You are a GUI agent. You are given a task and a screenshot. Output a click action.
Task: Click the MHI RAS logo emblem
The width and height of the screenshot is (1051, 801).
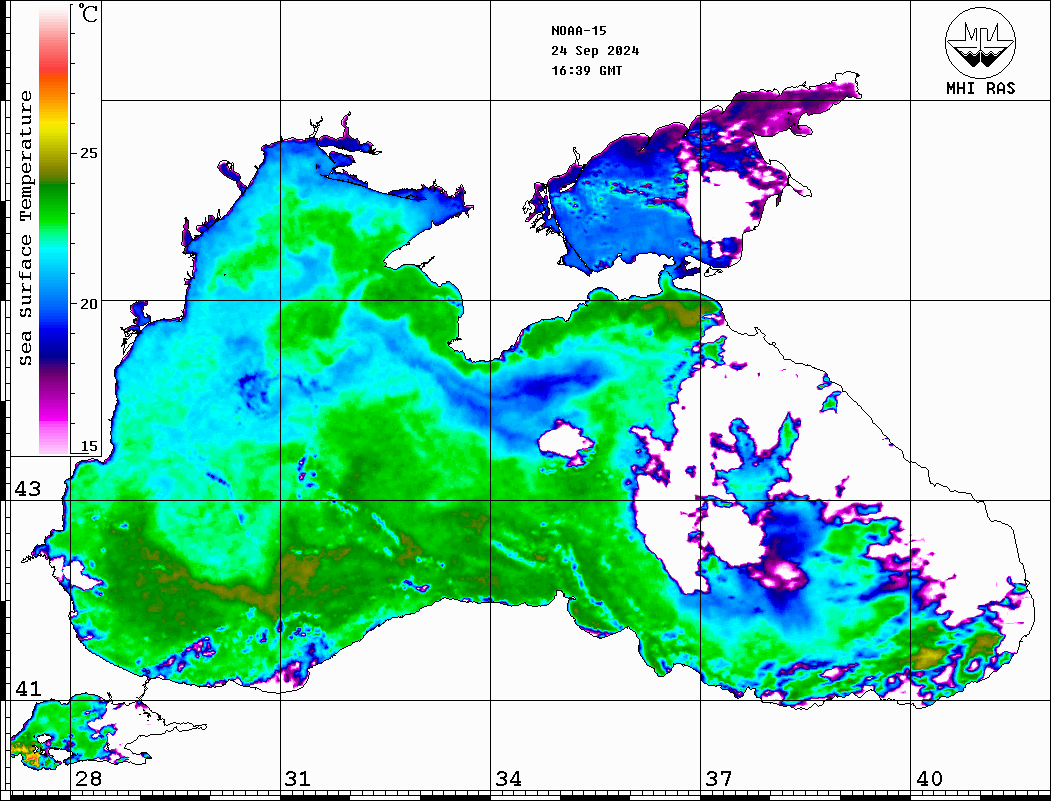[981, 42]
